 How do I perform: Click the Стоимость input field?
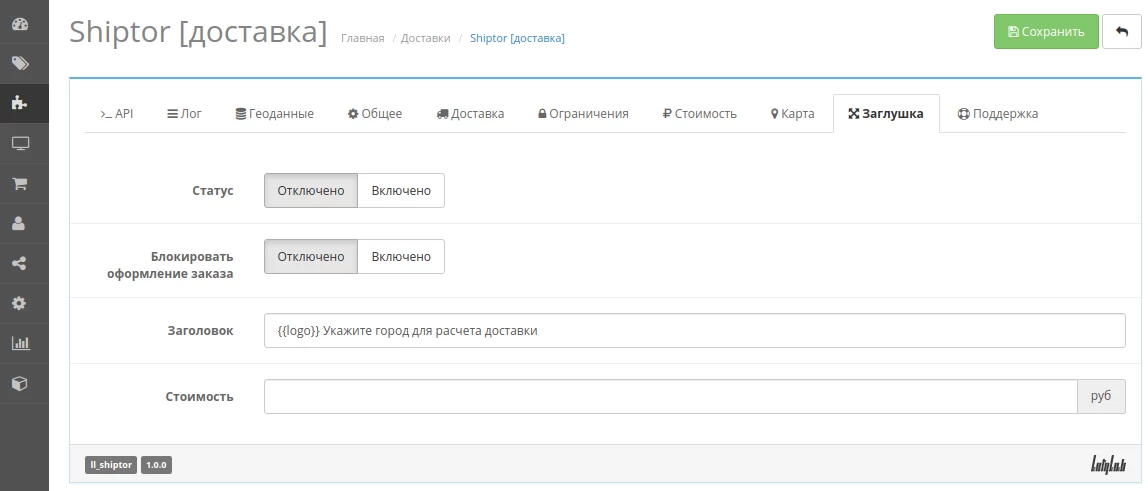pos(671,397)
